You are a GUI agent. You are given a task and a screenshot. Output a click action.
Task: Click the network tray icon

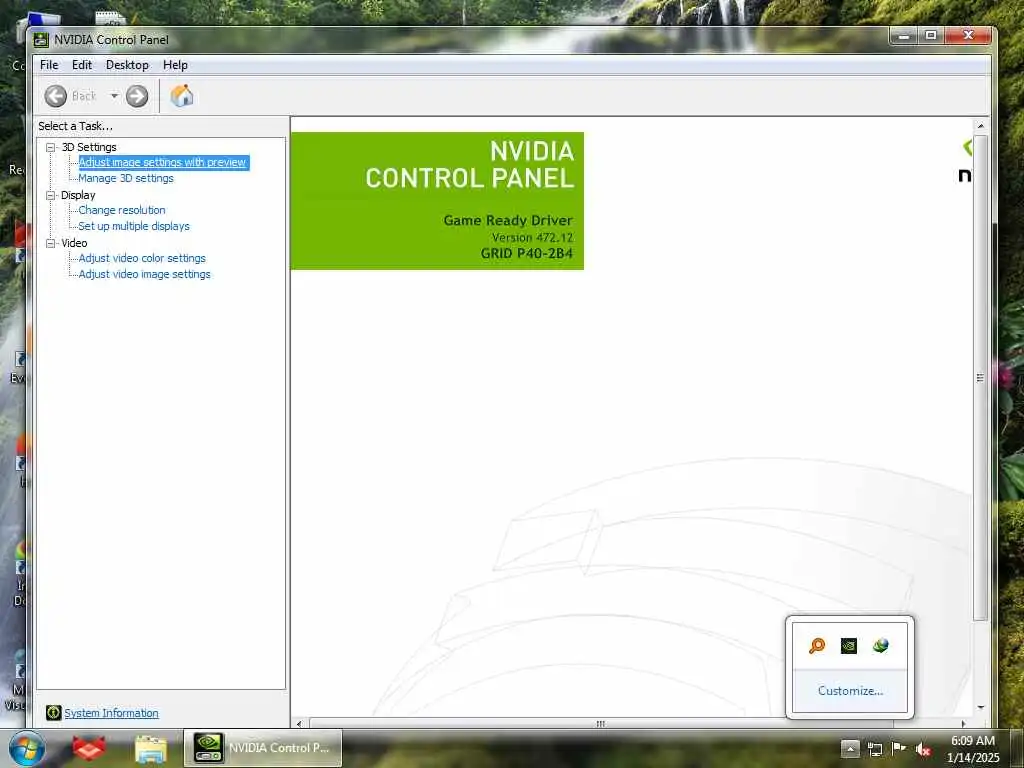(x=875, y=749)
